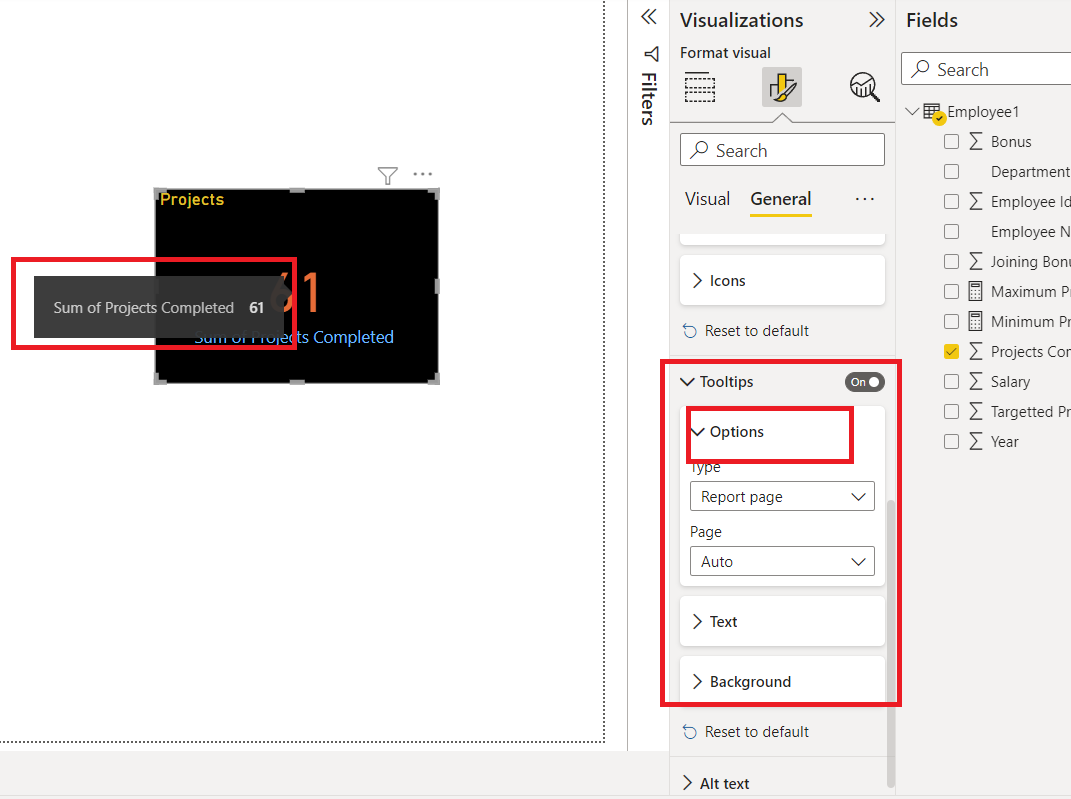Expand Filters pane with double left arrows
The image size is (1071, 799).
[649, 17]
